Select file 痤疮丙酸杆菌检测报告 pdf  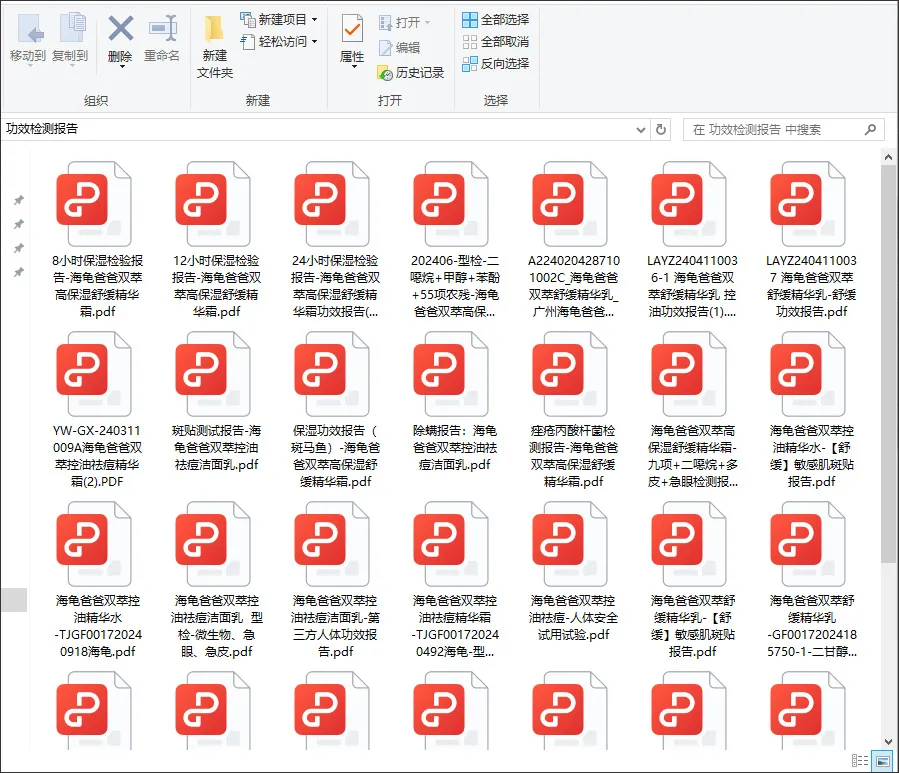point(573,409)
